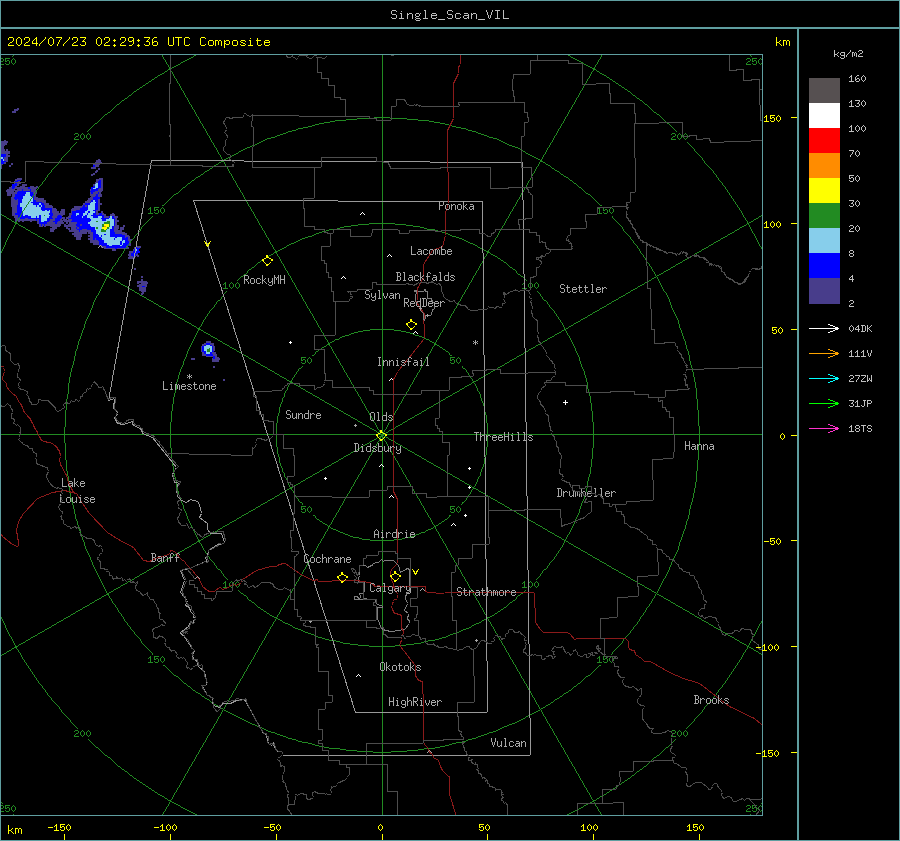Screen dimensions: 900x841
Task: Select the purple 2–4 legend swatch
Action: click(824, 291)
